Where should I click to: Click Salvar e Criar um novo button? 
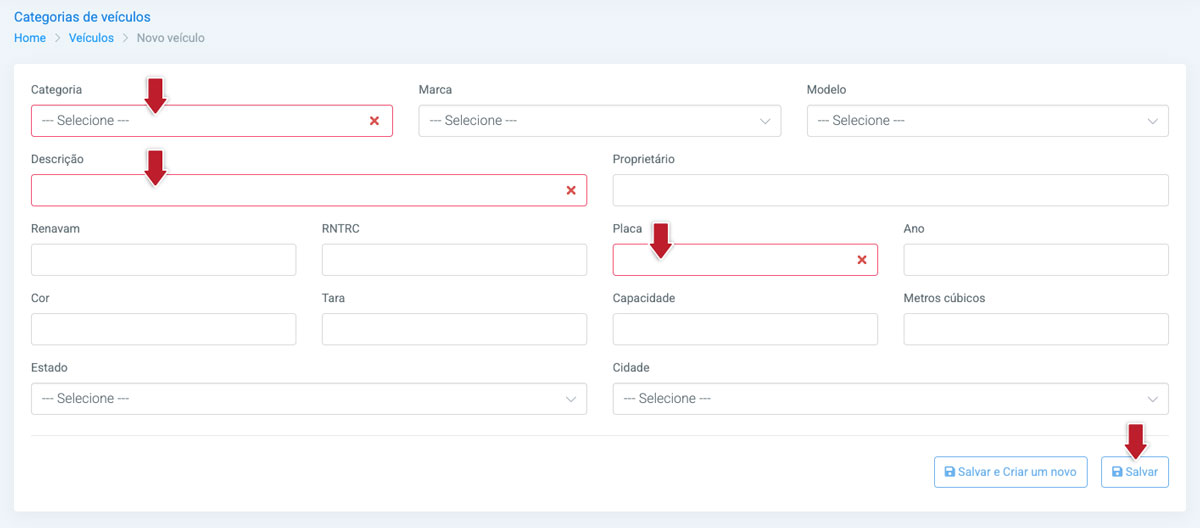click(1011, 472)
